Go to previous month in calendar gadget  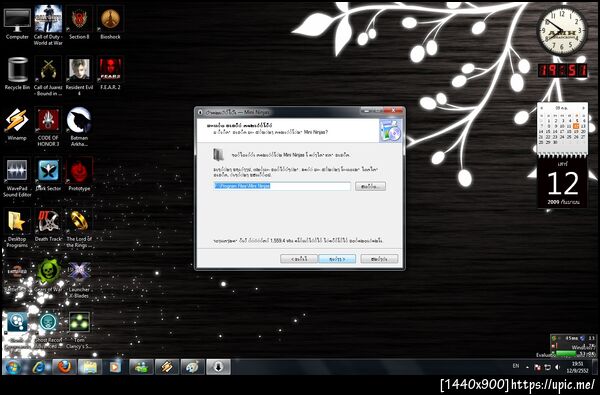[x=542, y=108]
